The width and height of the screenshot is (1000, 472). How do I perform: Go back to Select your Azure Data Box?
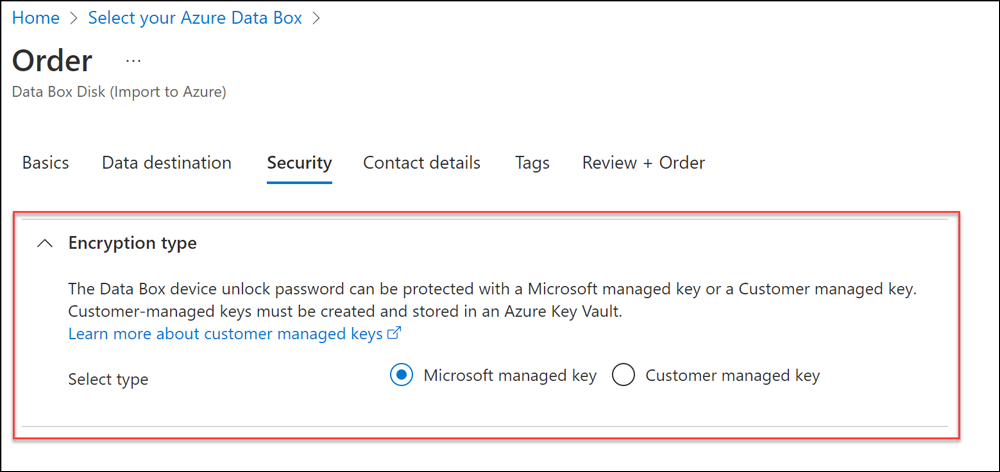click(195, 19)
